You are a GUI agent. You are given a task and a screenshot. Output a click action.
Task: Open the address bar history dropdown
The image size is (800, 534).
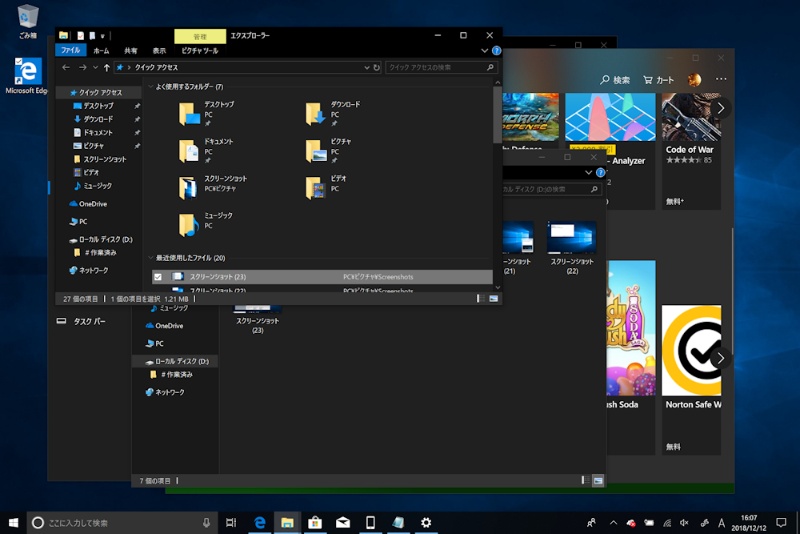(366, 67)
